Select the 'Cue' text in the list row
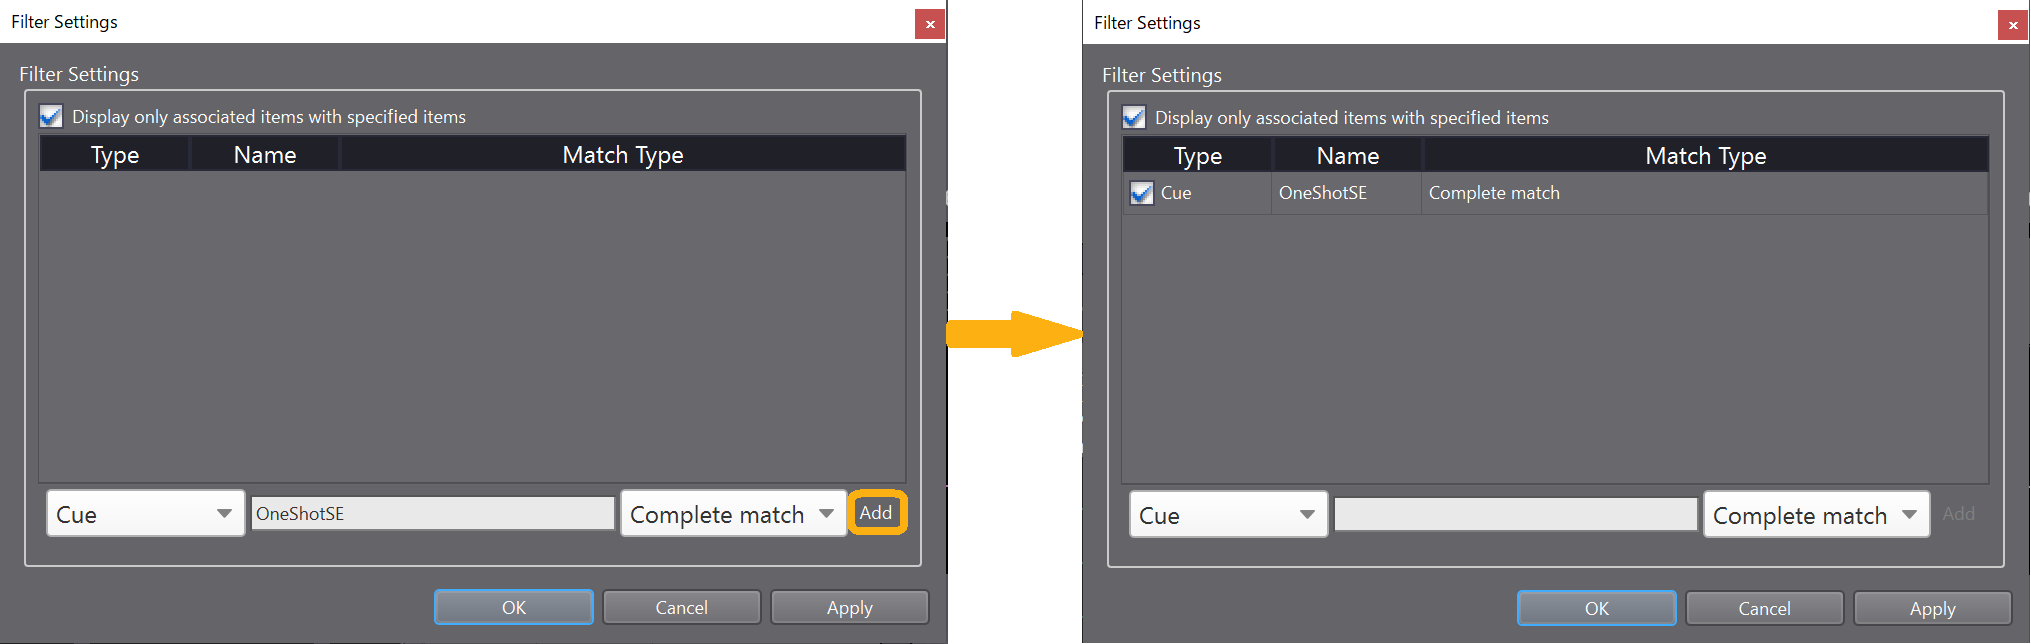 1176,193
